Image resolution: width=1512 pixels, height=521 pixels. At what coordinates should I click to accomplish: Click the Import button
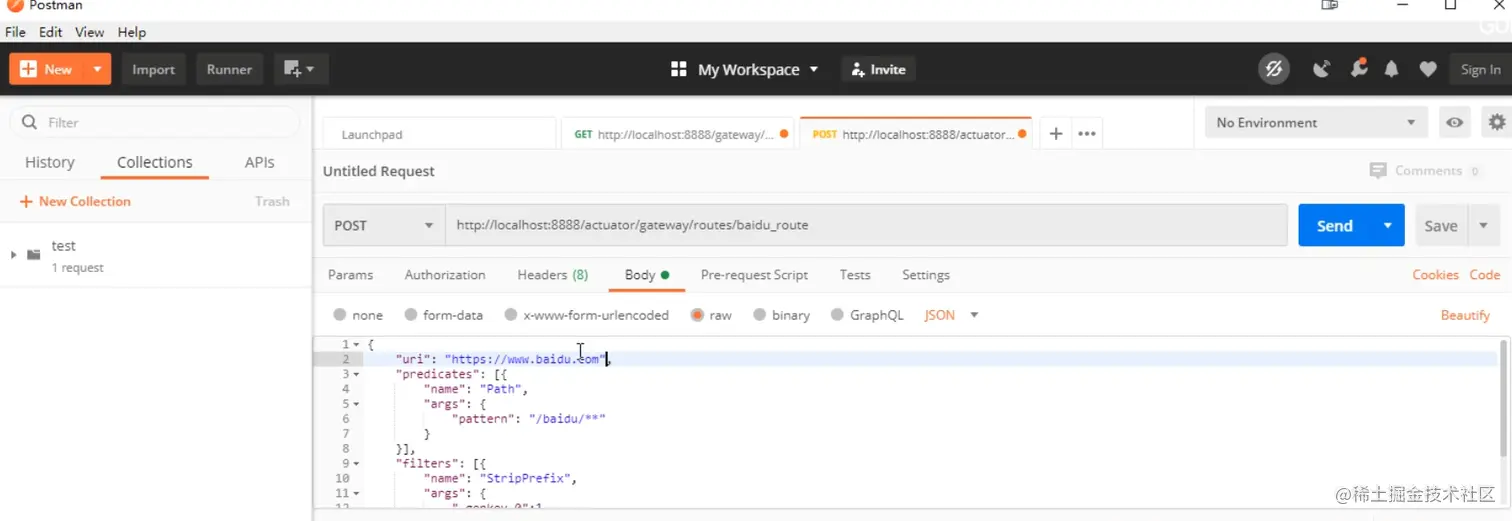pos(153,69)
